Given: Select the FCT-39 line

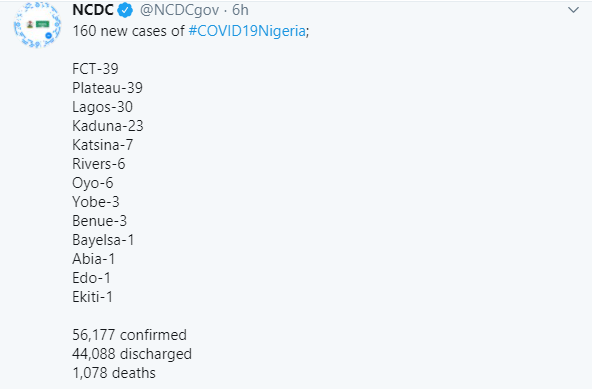Looking at the screenshot, I should [x=95, y=69].
